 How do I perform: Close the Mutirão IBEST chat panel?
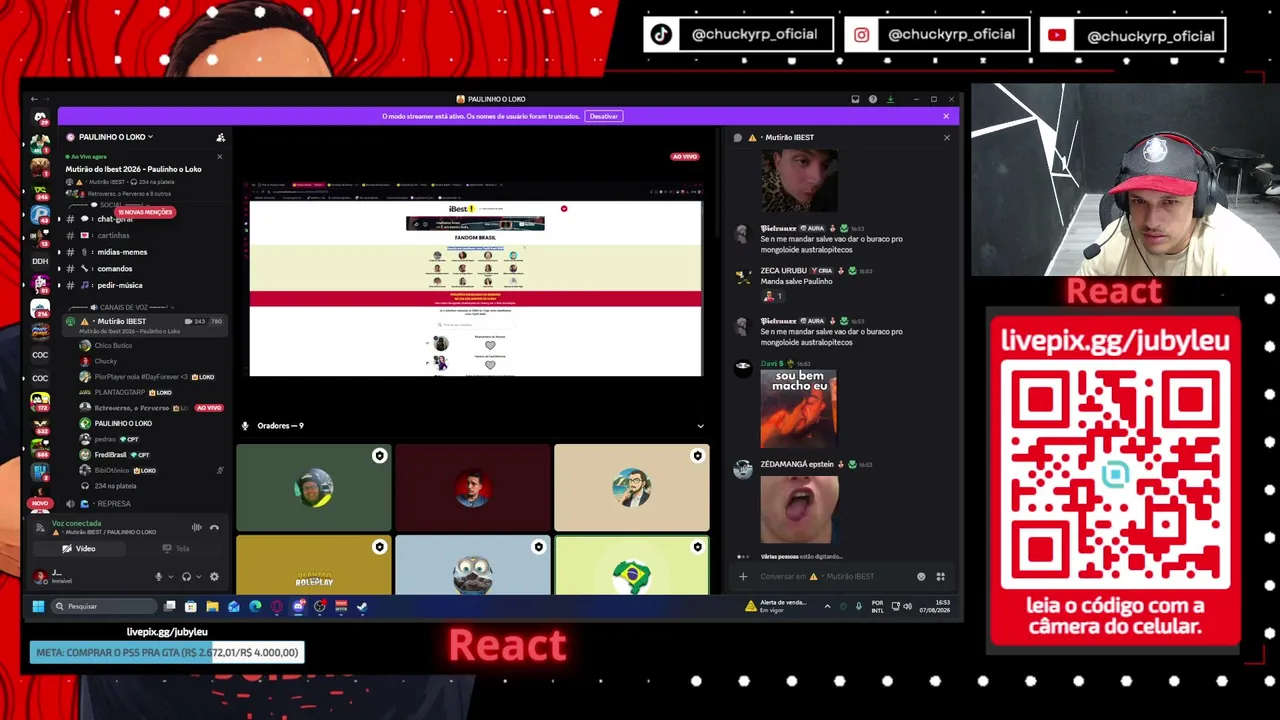pos(947,137)
